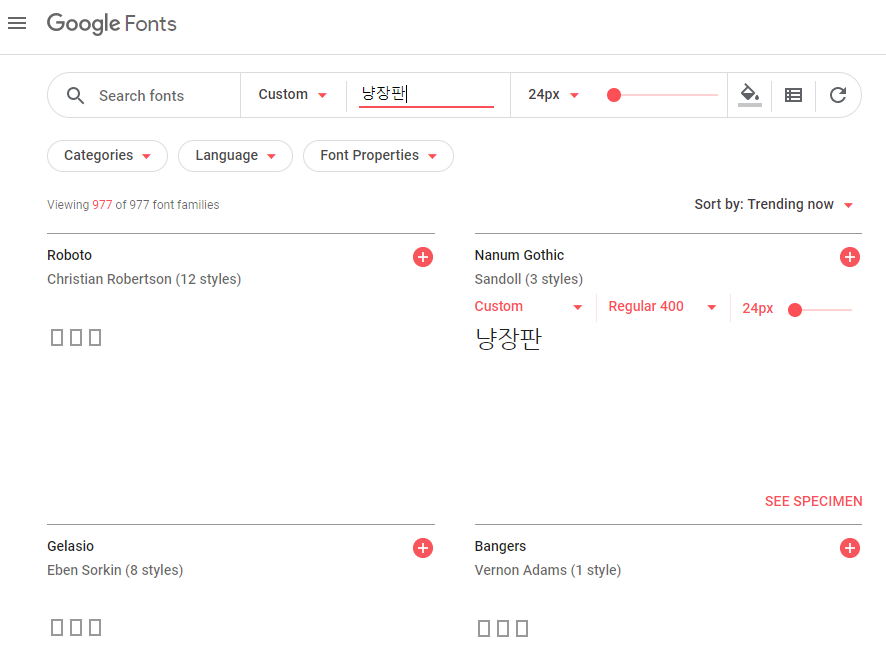Click the custom preview text input
This screenshot has width=886, height=653.
pyautogui.click(x=427, y=94)
